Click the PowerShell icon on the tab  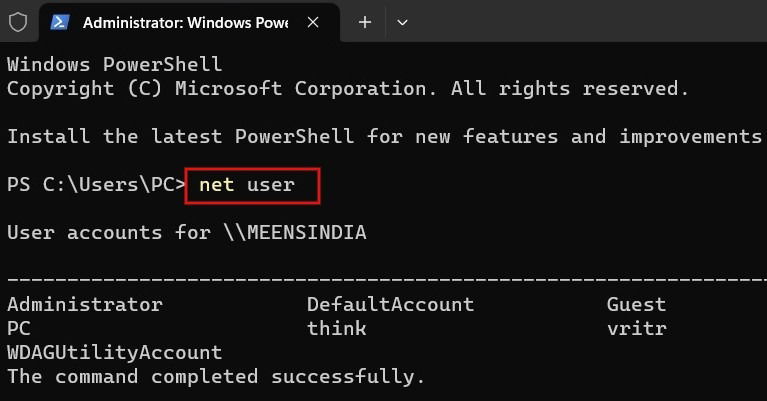click(x=60, y=22)
